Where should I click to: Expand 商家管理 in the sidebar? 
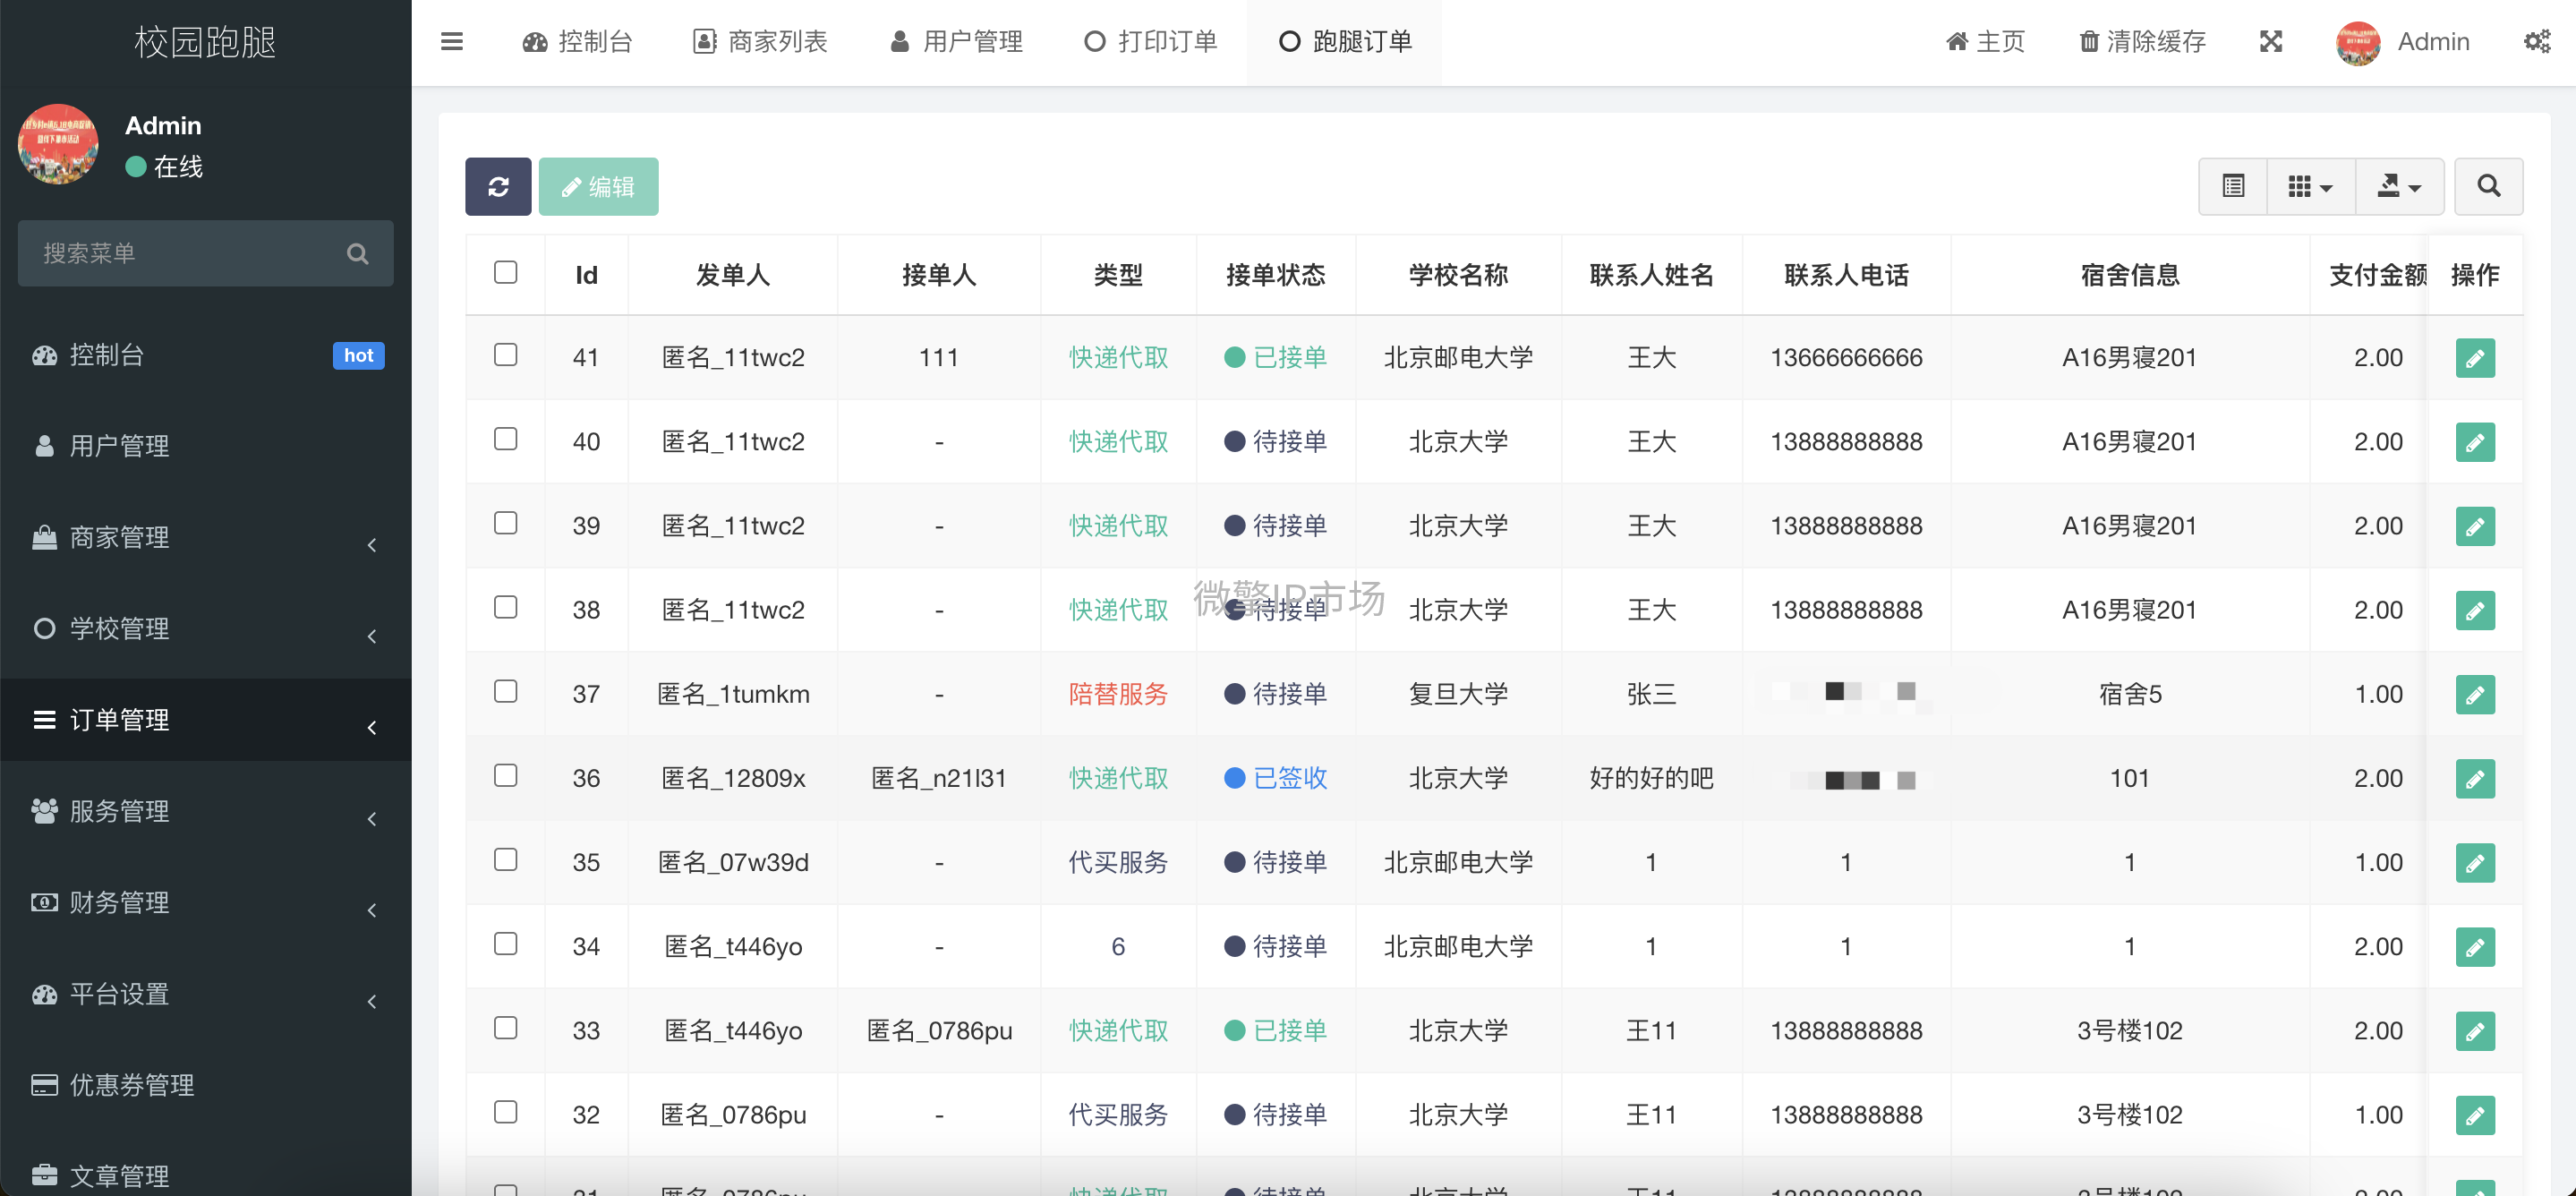pyautogui.click(x=206, y=538)
